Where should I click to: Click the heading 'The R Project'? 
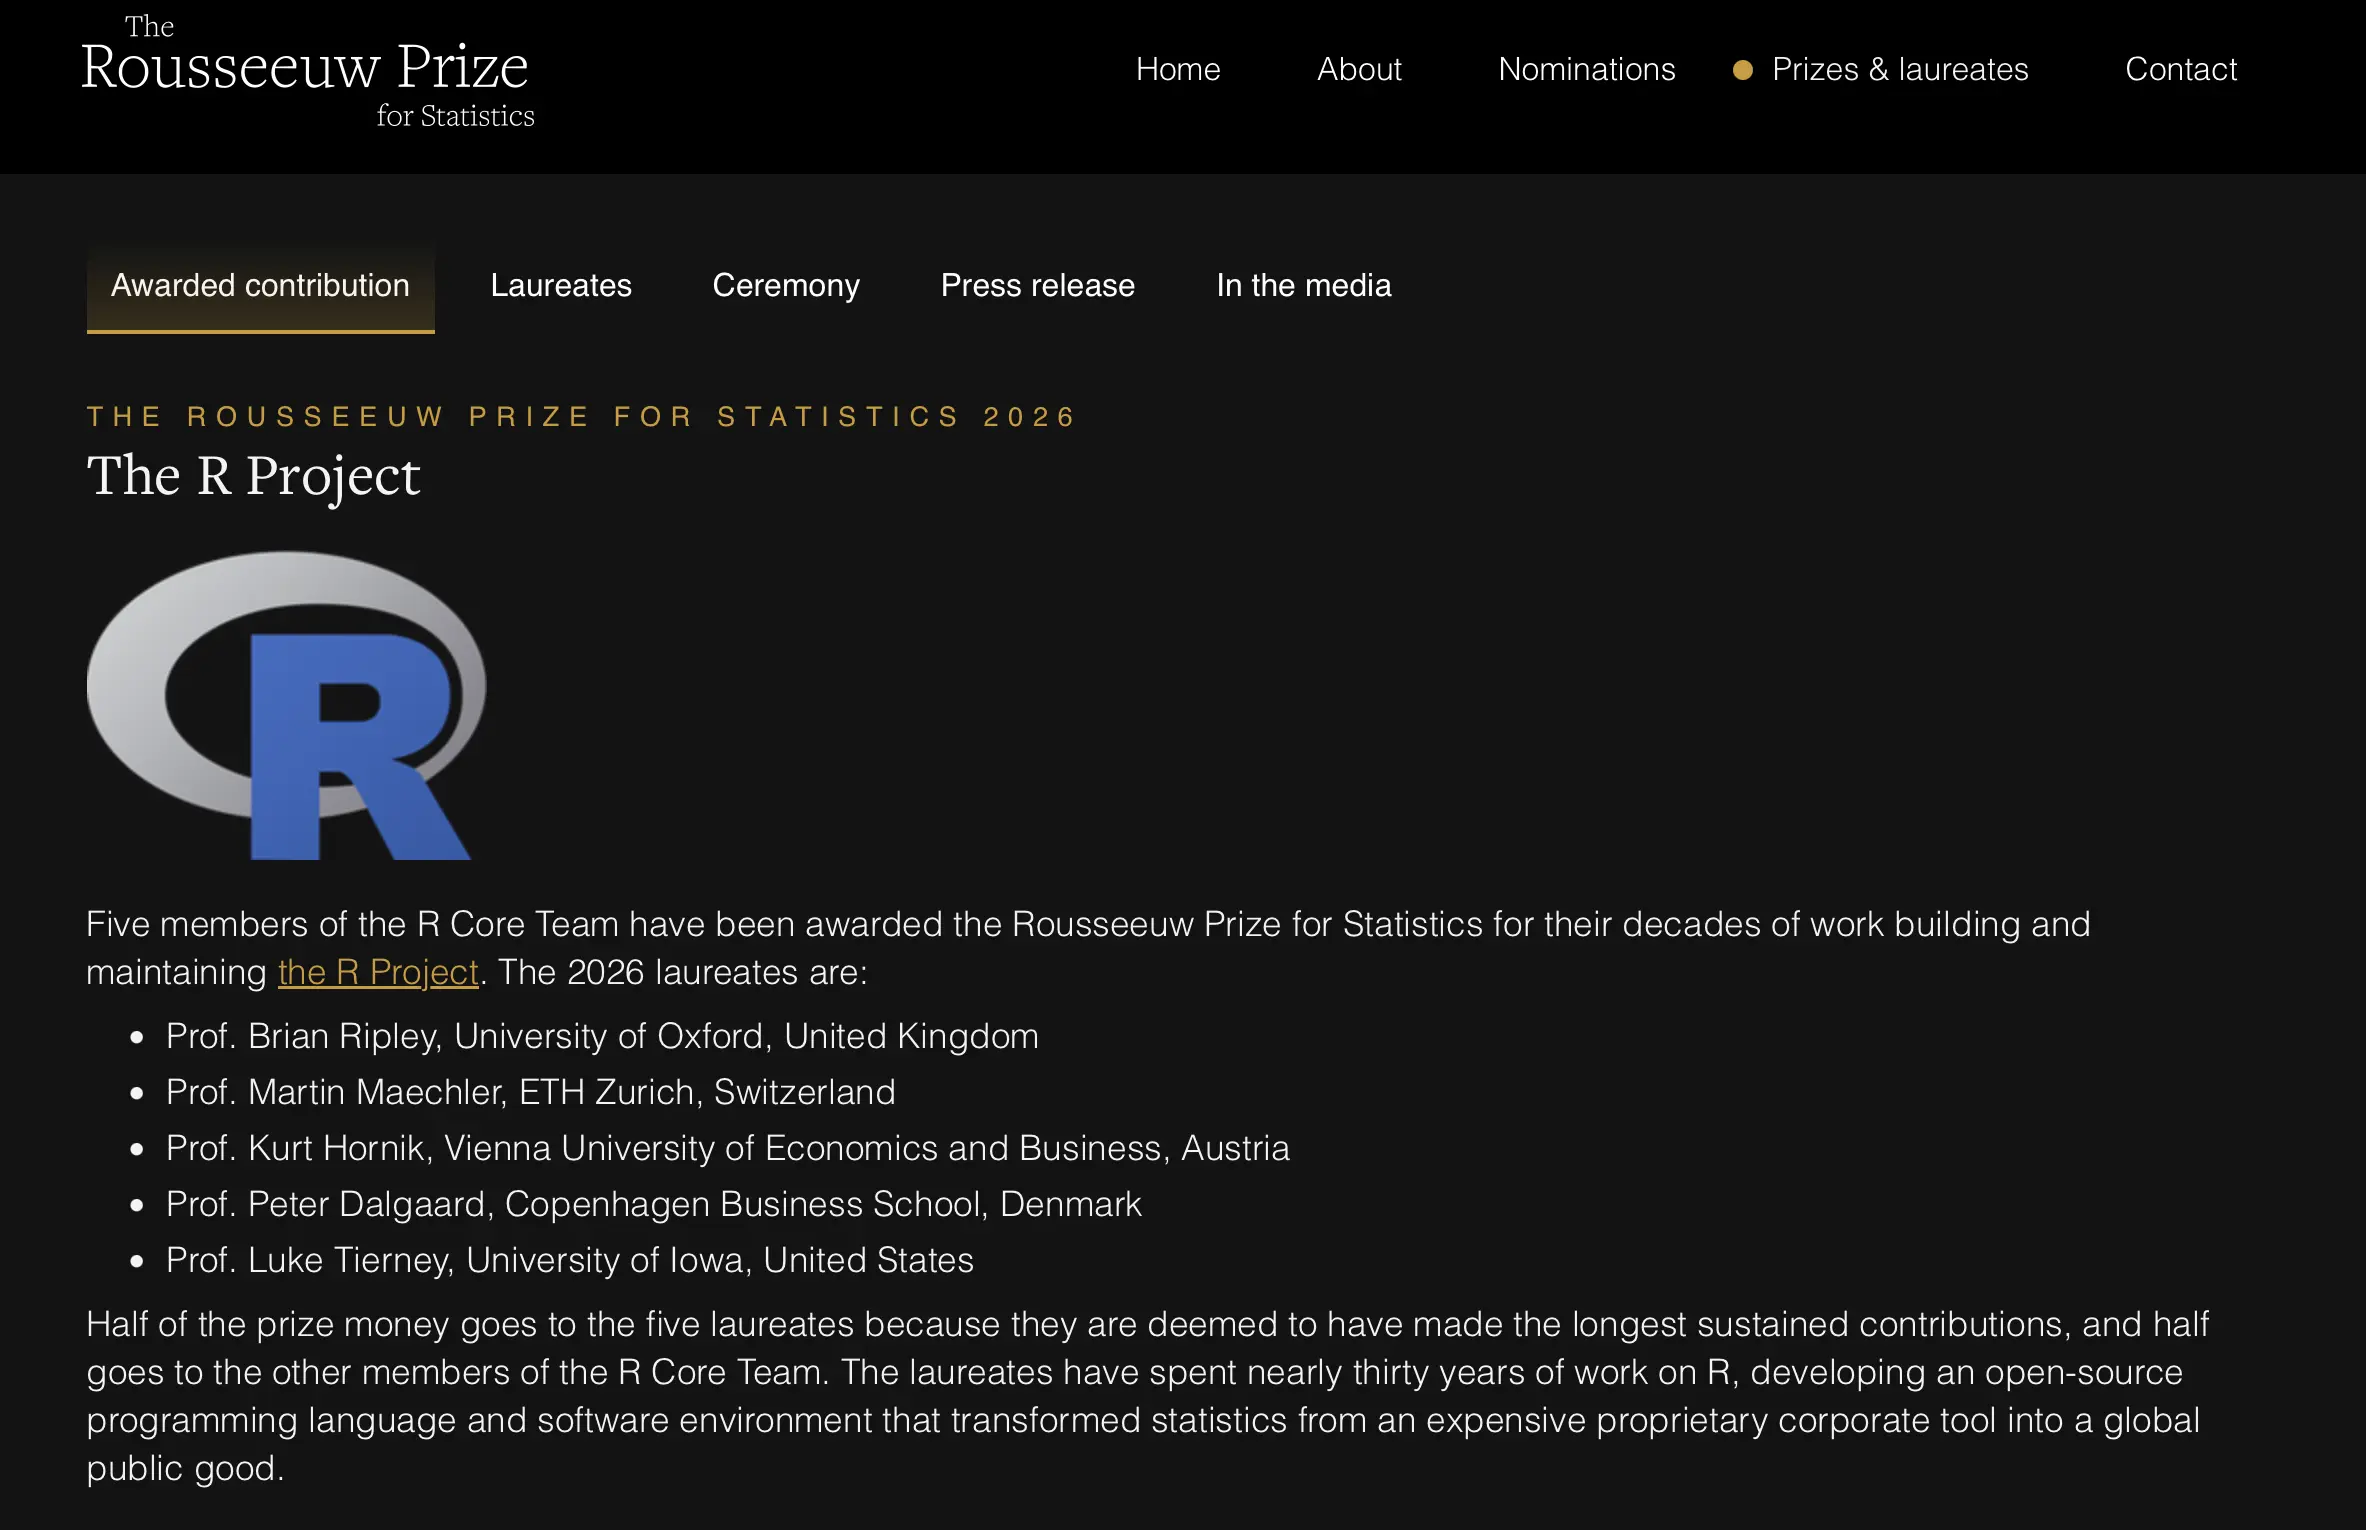coord(253,476)
